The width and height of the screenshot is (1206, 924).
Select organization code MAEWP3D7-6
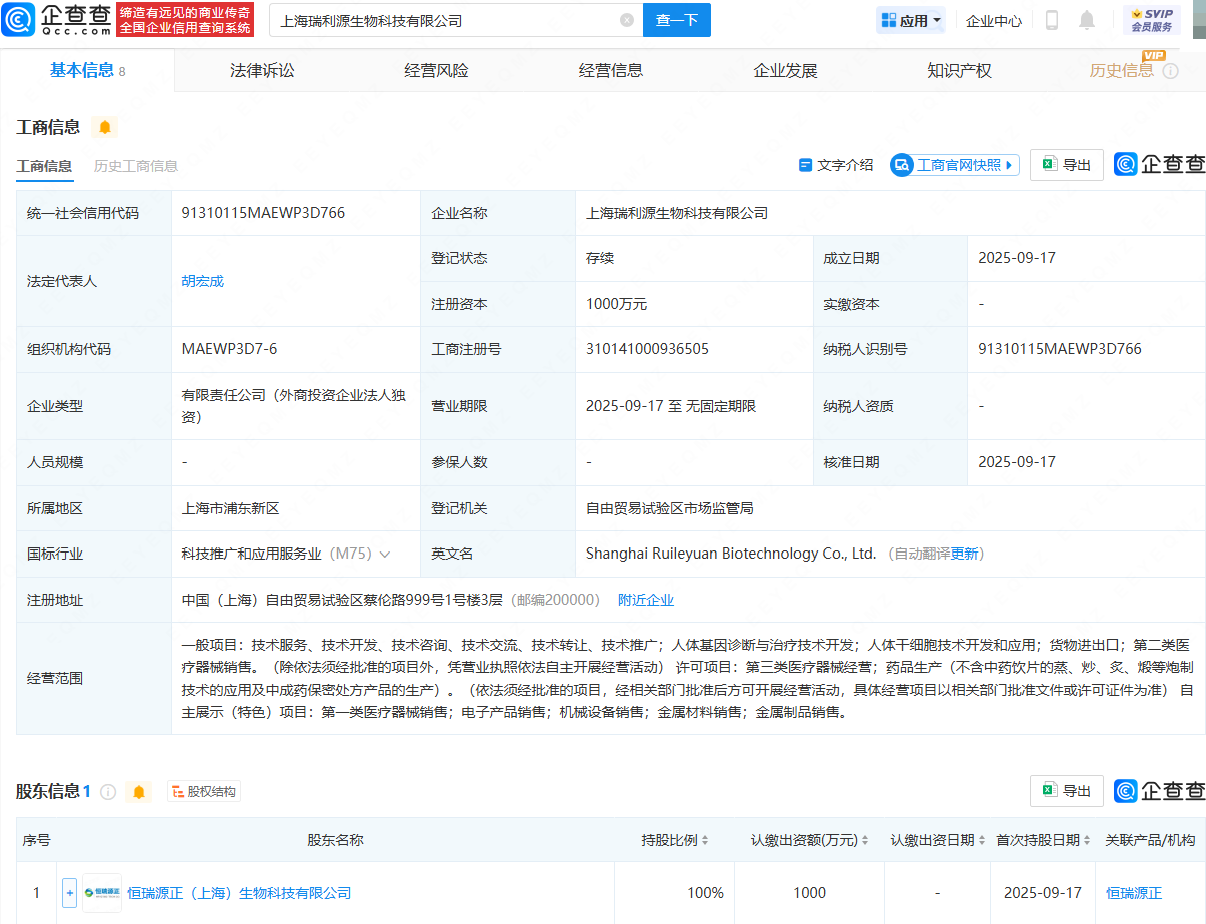pyautogui.click(x=230, y=349)
